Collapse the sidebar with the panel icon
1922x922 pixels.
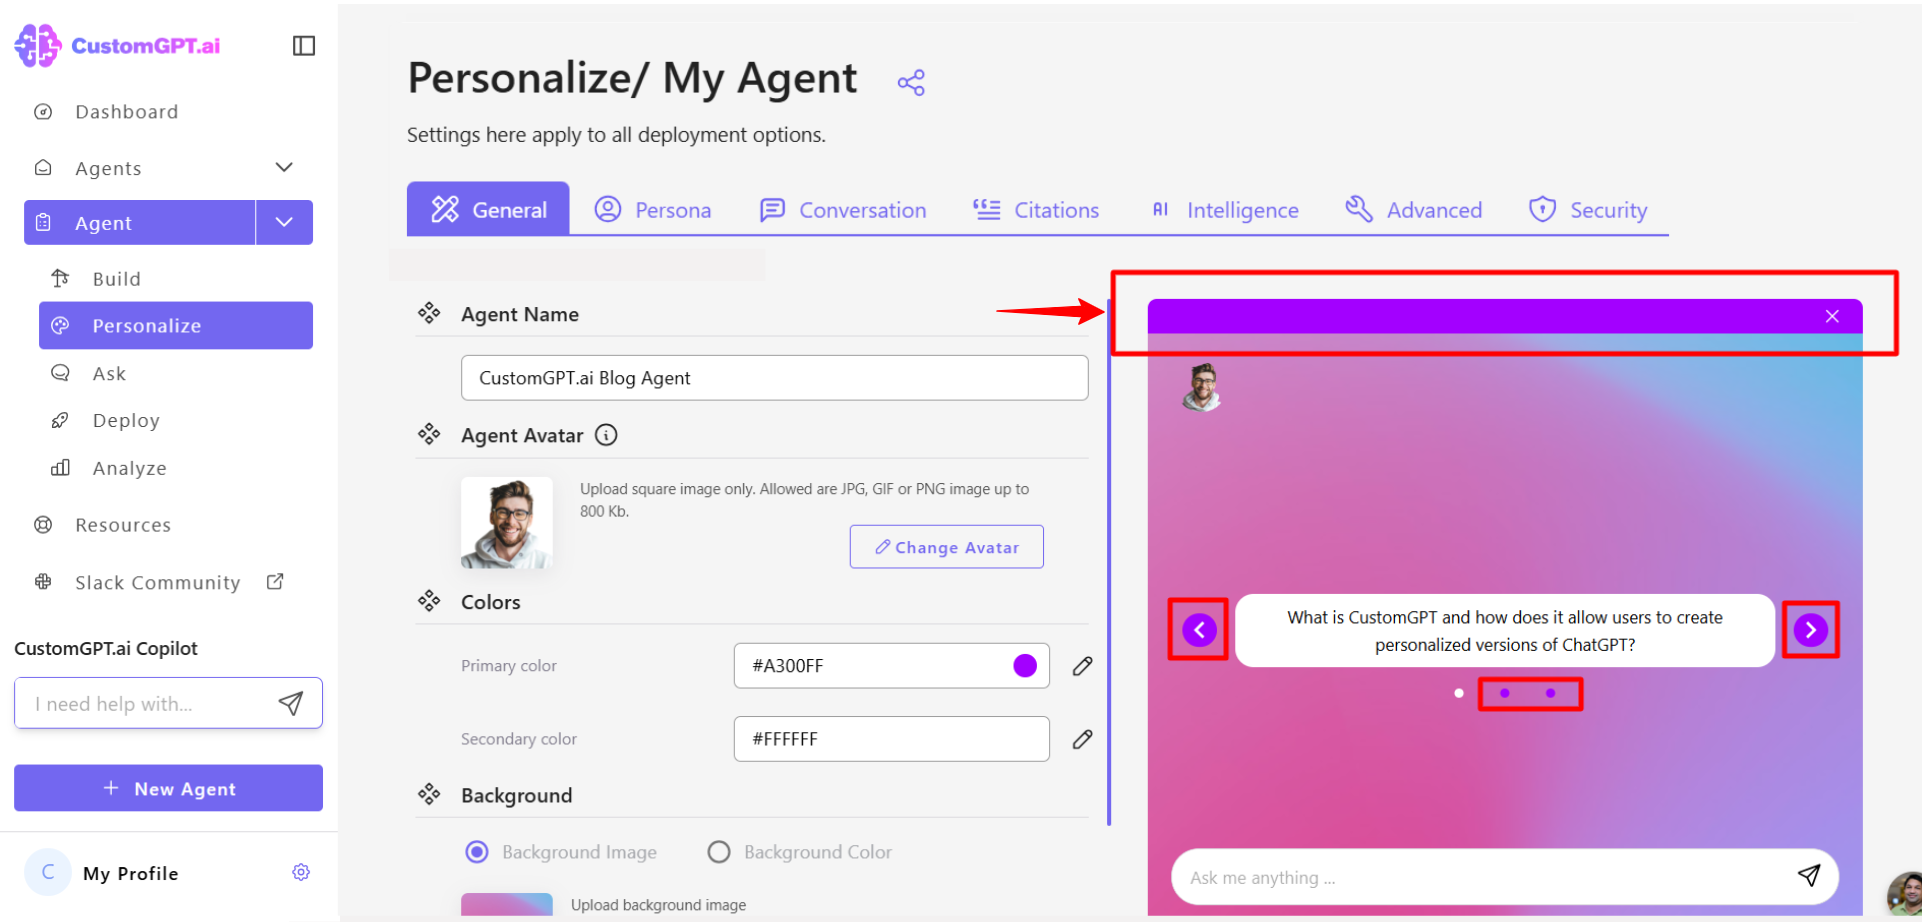click(x=304, y=46)
